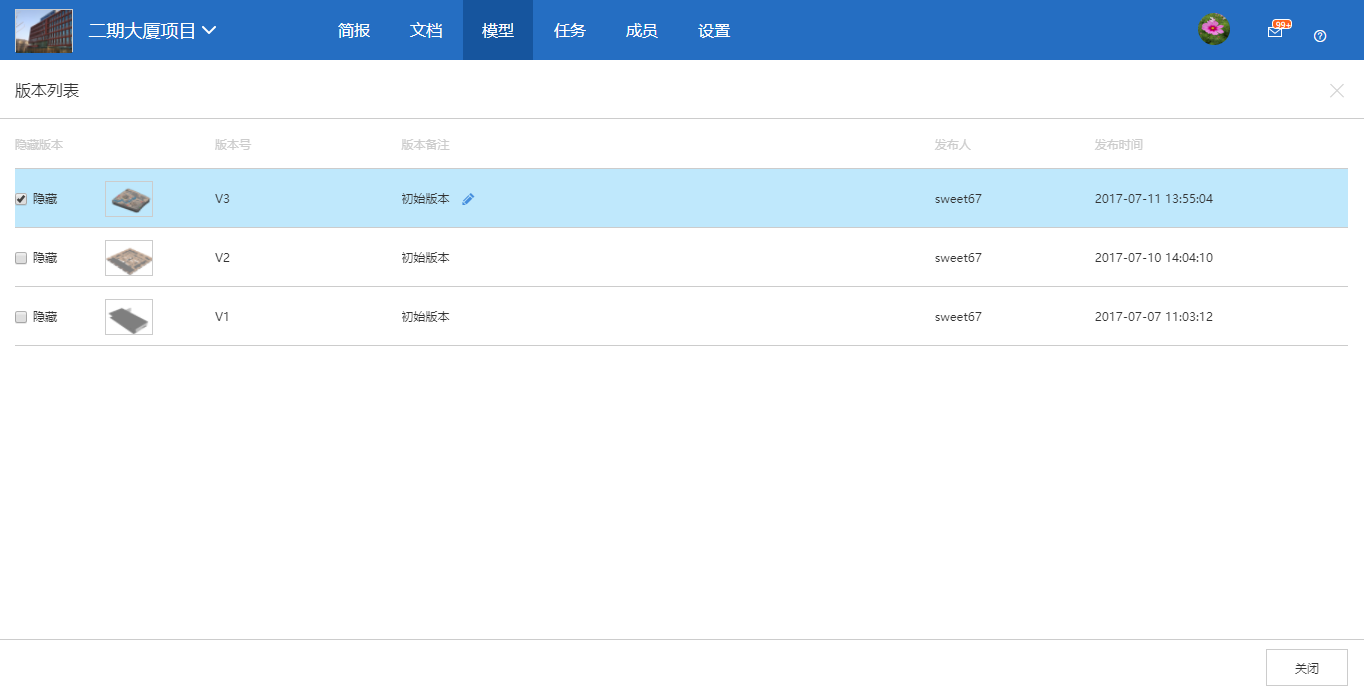Open V2 model thumbnail preview
Screen dimensions: 1364x691
tap(129, 258)
